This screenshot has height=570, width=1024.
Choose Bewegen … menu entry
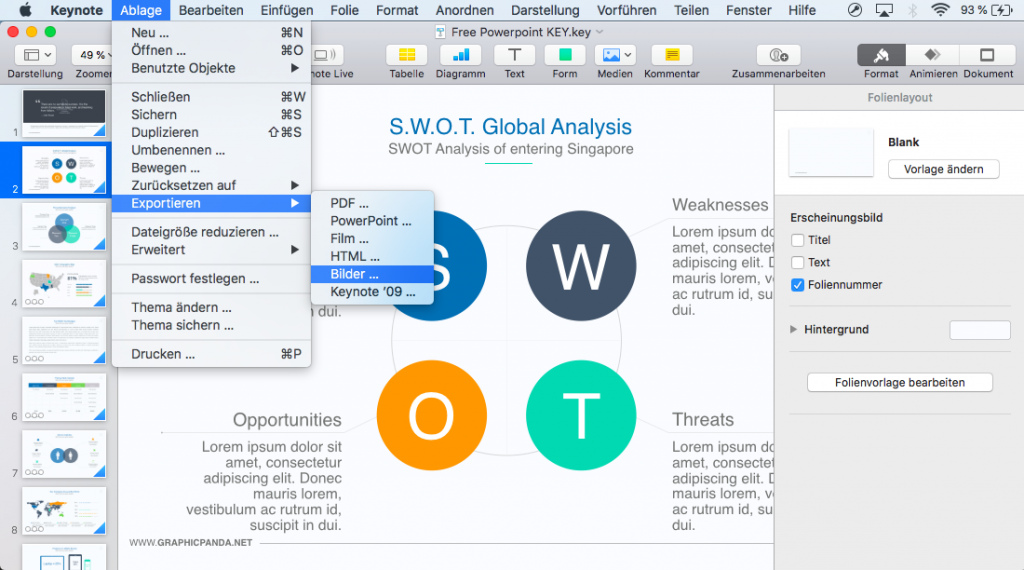pos(212,168)
